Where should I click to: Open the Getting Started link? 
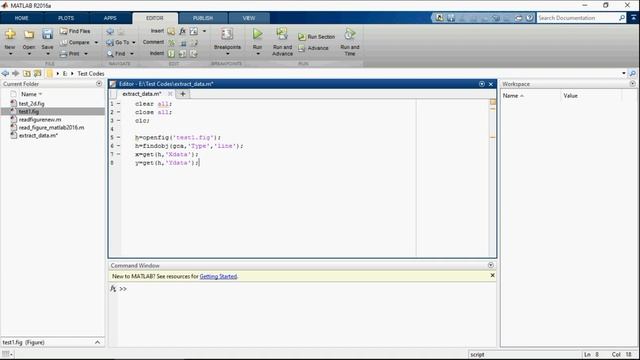click(x=218, y=276)
